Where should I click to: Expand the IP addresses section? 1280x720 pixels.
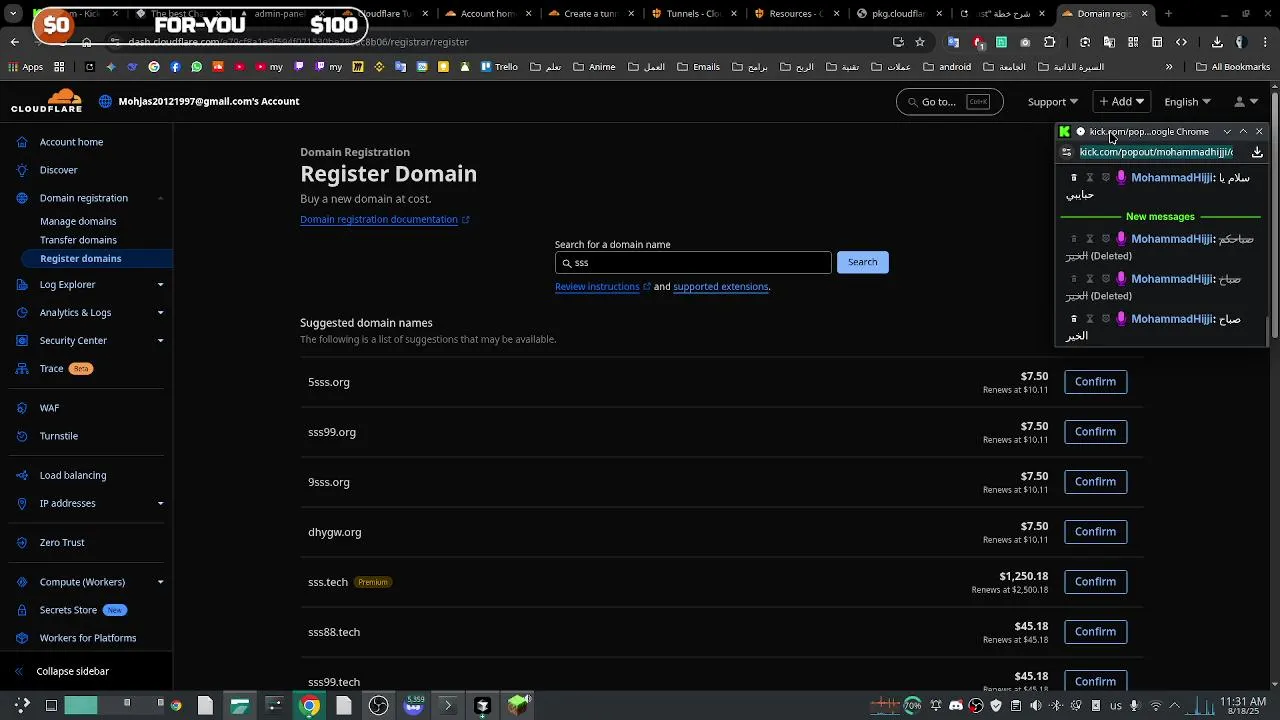pos(160,503)
